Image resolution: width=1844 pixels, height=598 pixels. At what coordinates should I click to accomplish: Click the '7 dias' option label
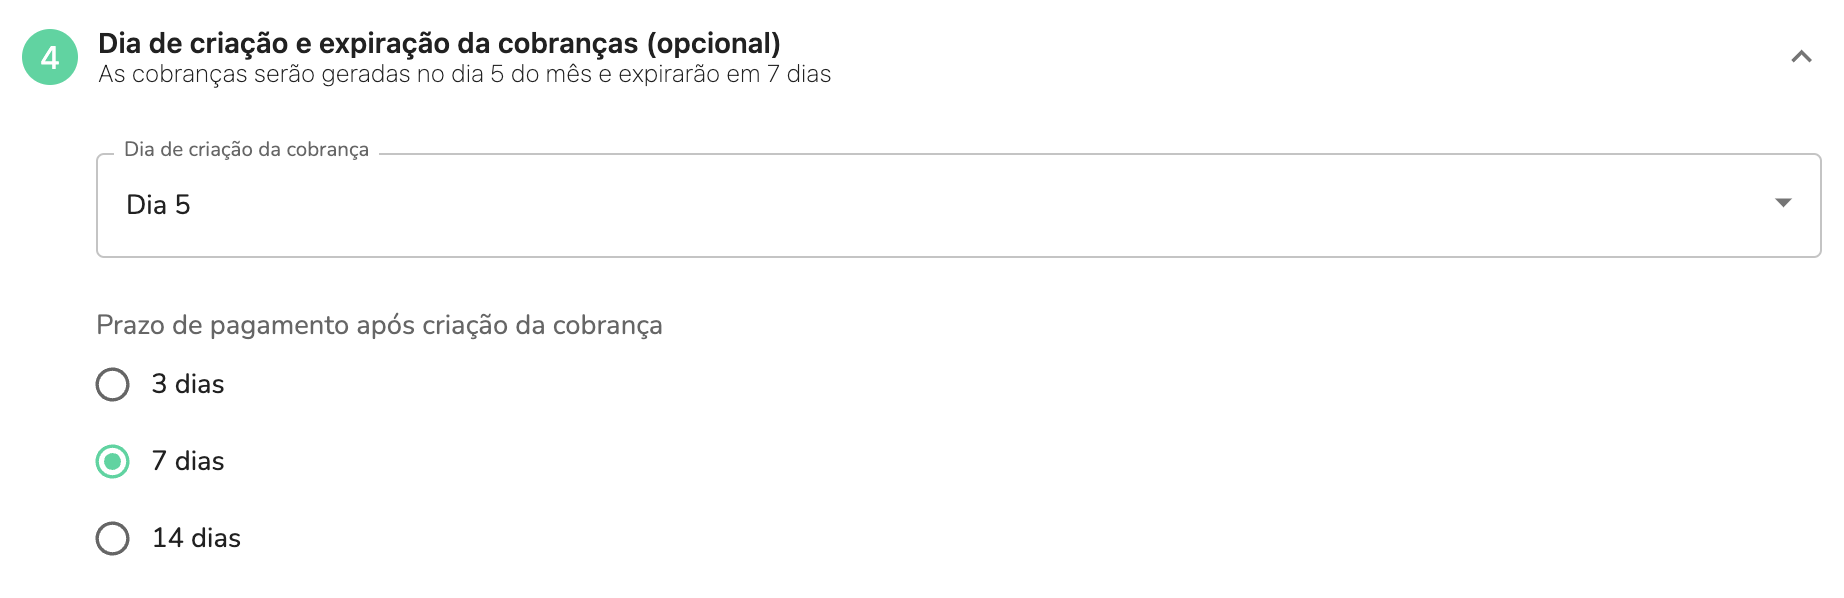pos(186,461)
